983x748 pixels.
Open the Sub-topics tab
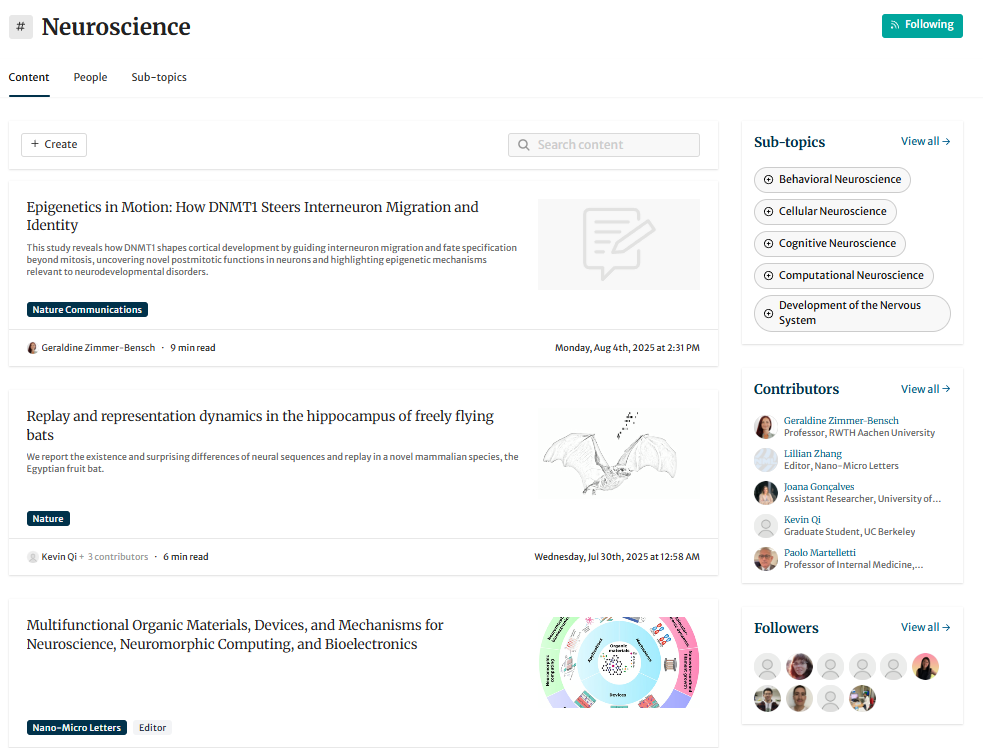pyautogui.click(x=159, y=77)
